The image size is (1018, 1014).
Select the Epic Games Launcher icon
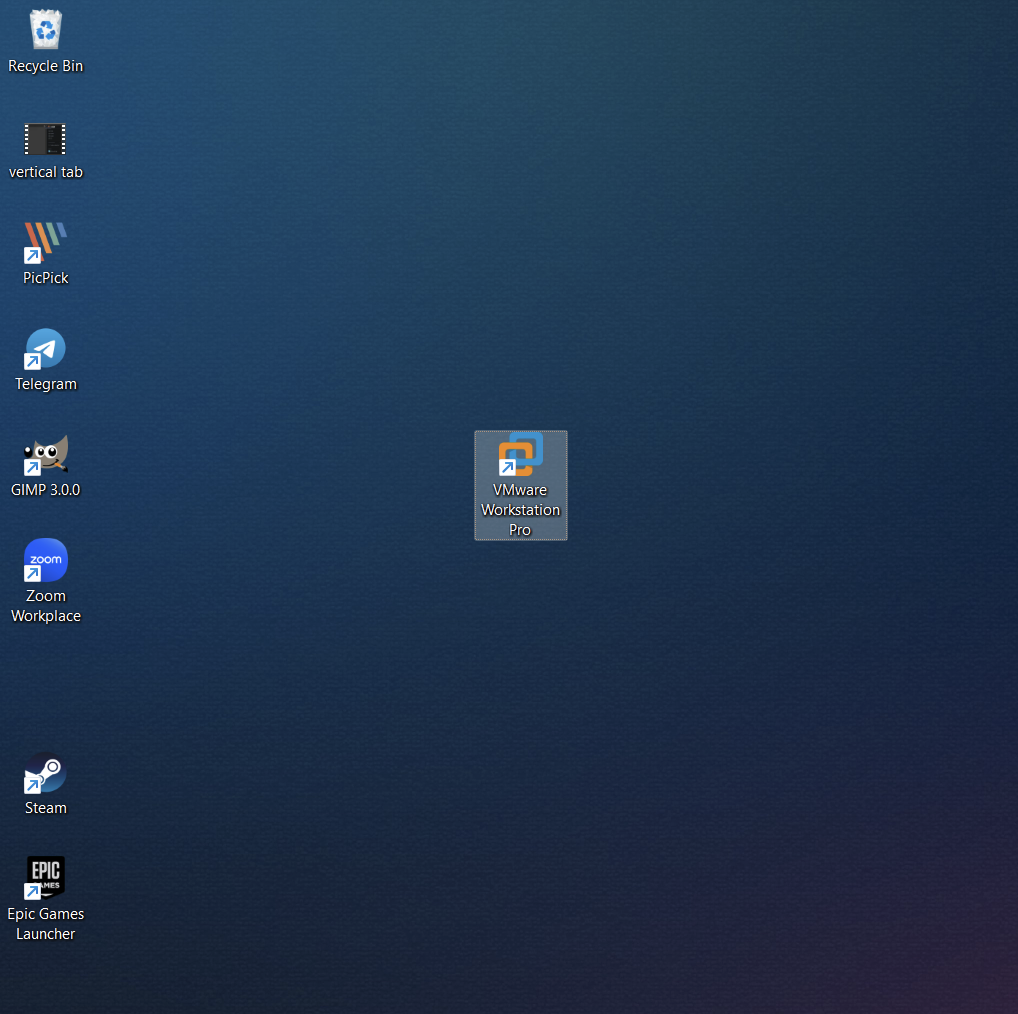coord(46,878)
